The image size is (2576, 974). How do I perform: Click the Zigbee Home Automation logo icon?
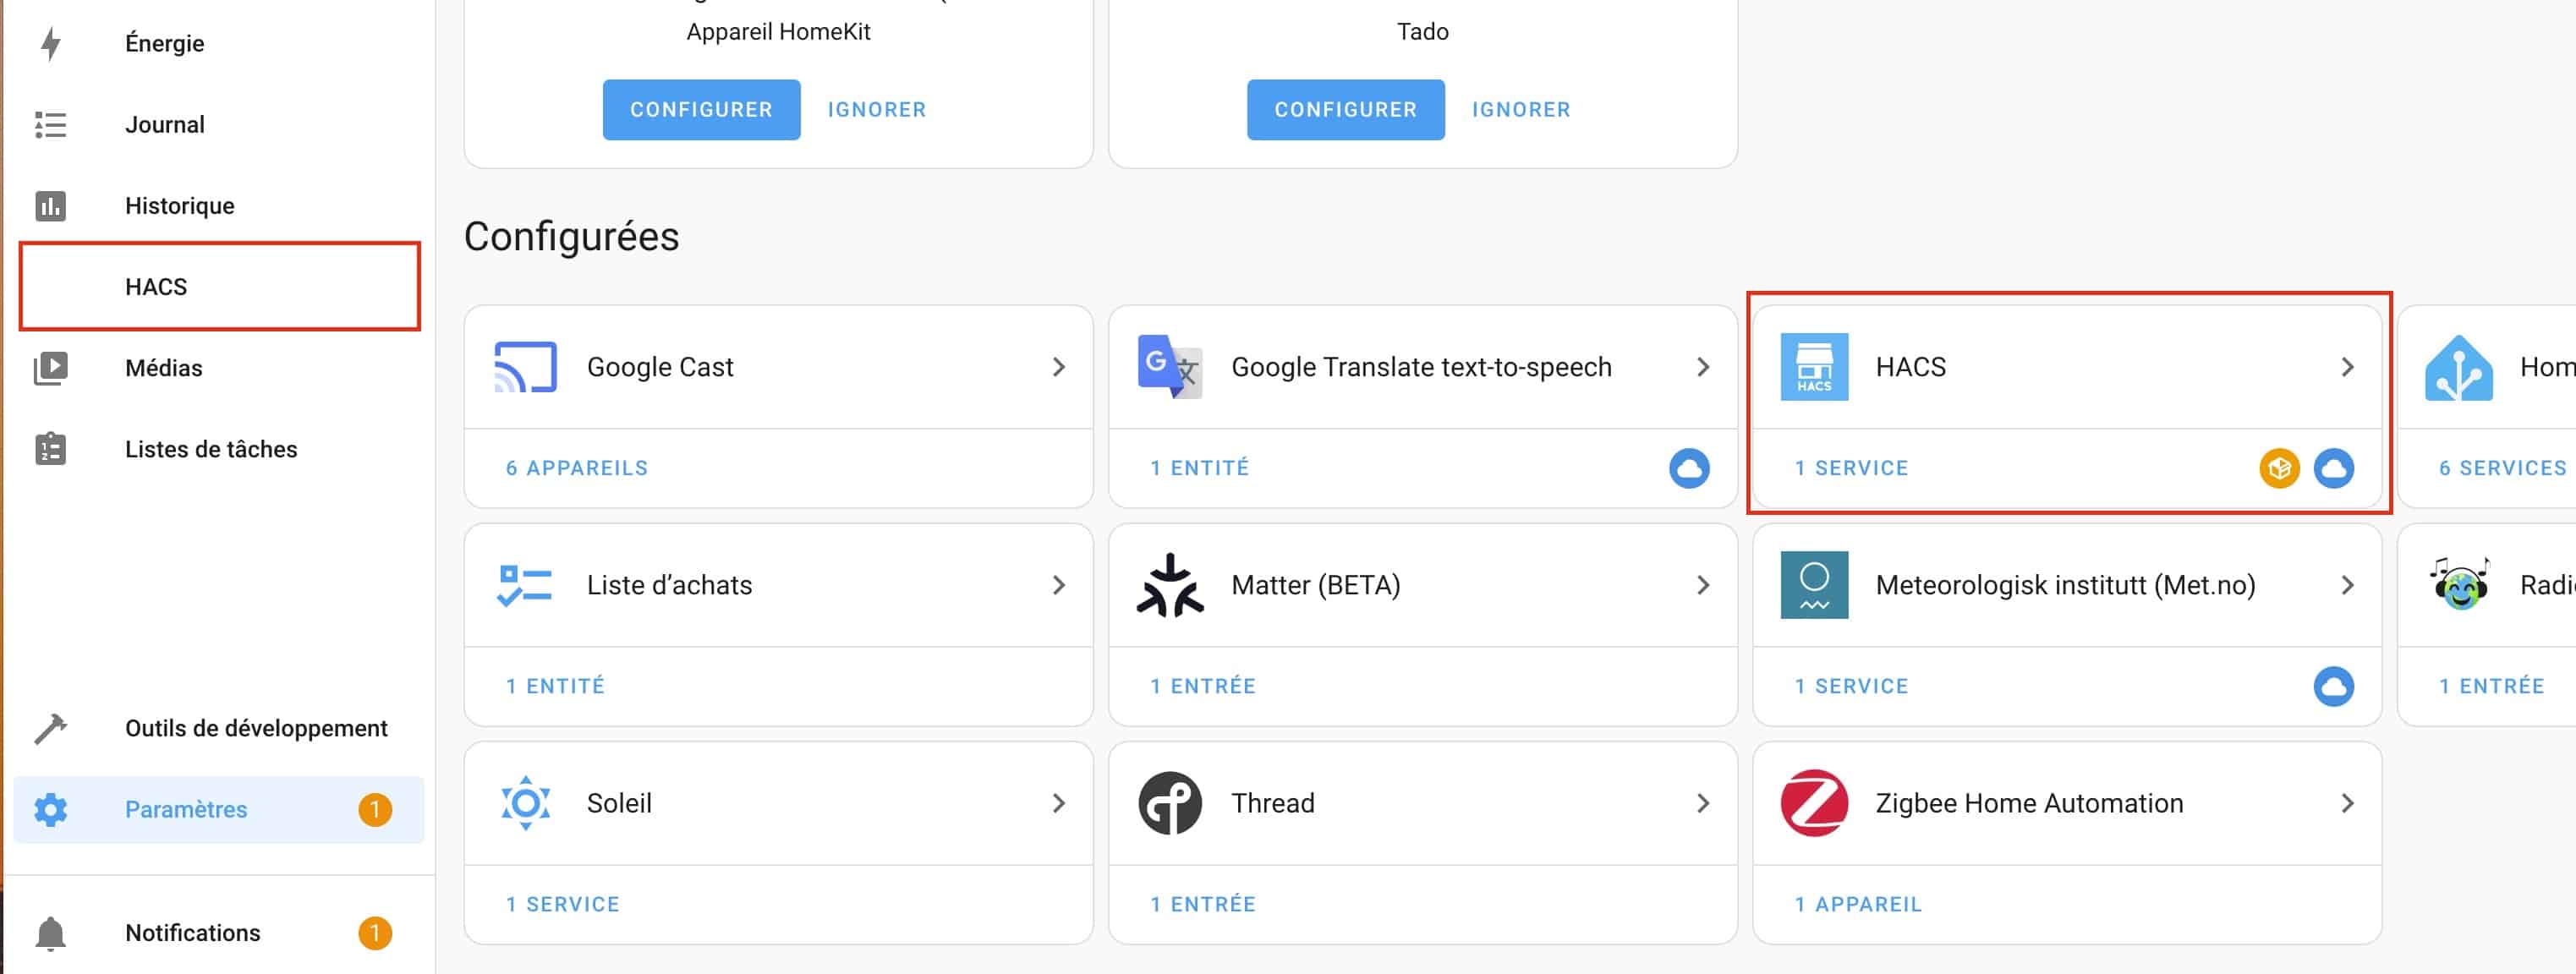point(1814,803)
